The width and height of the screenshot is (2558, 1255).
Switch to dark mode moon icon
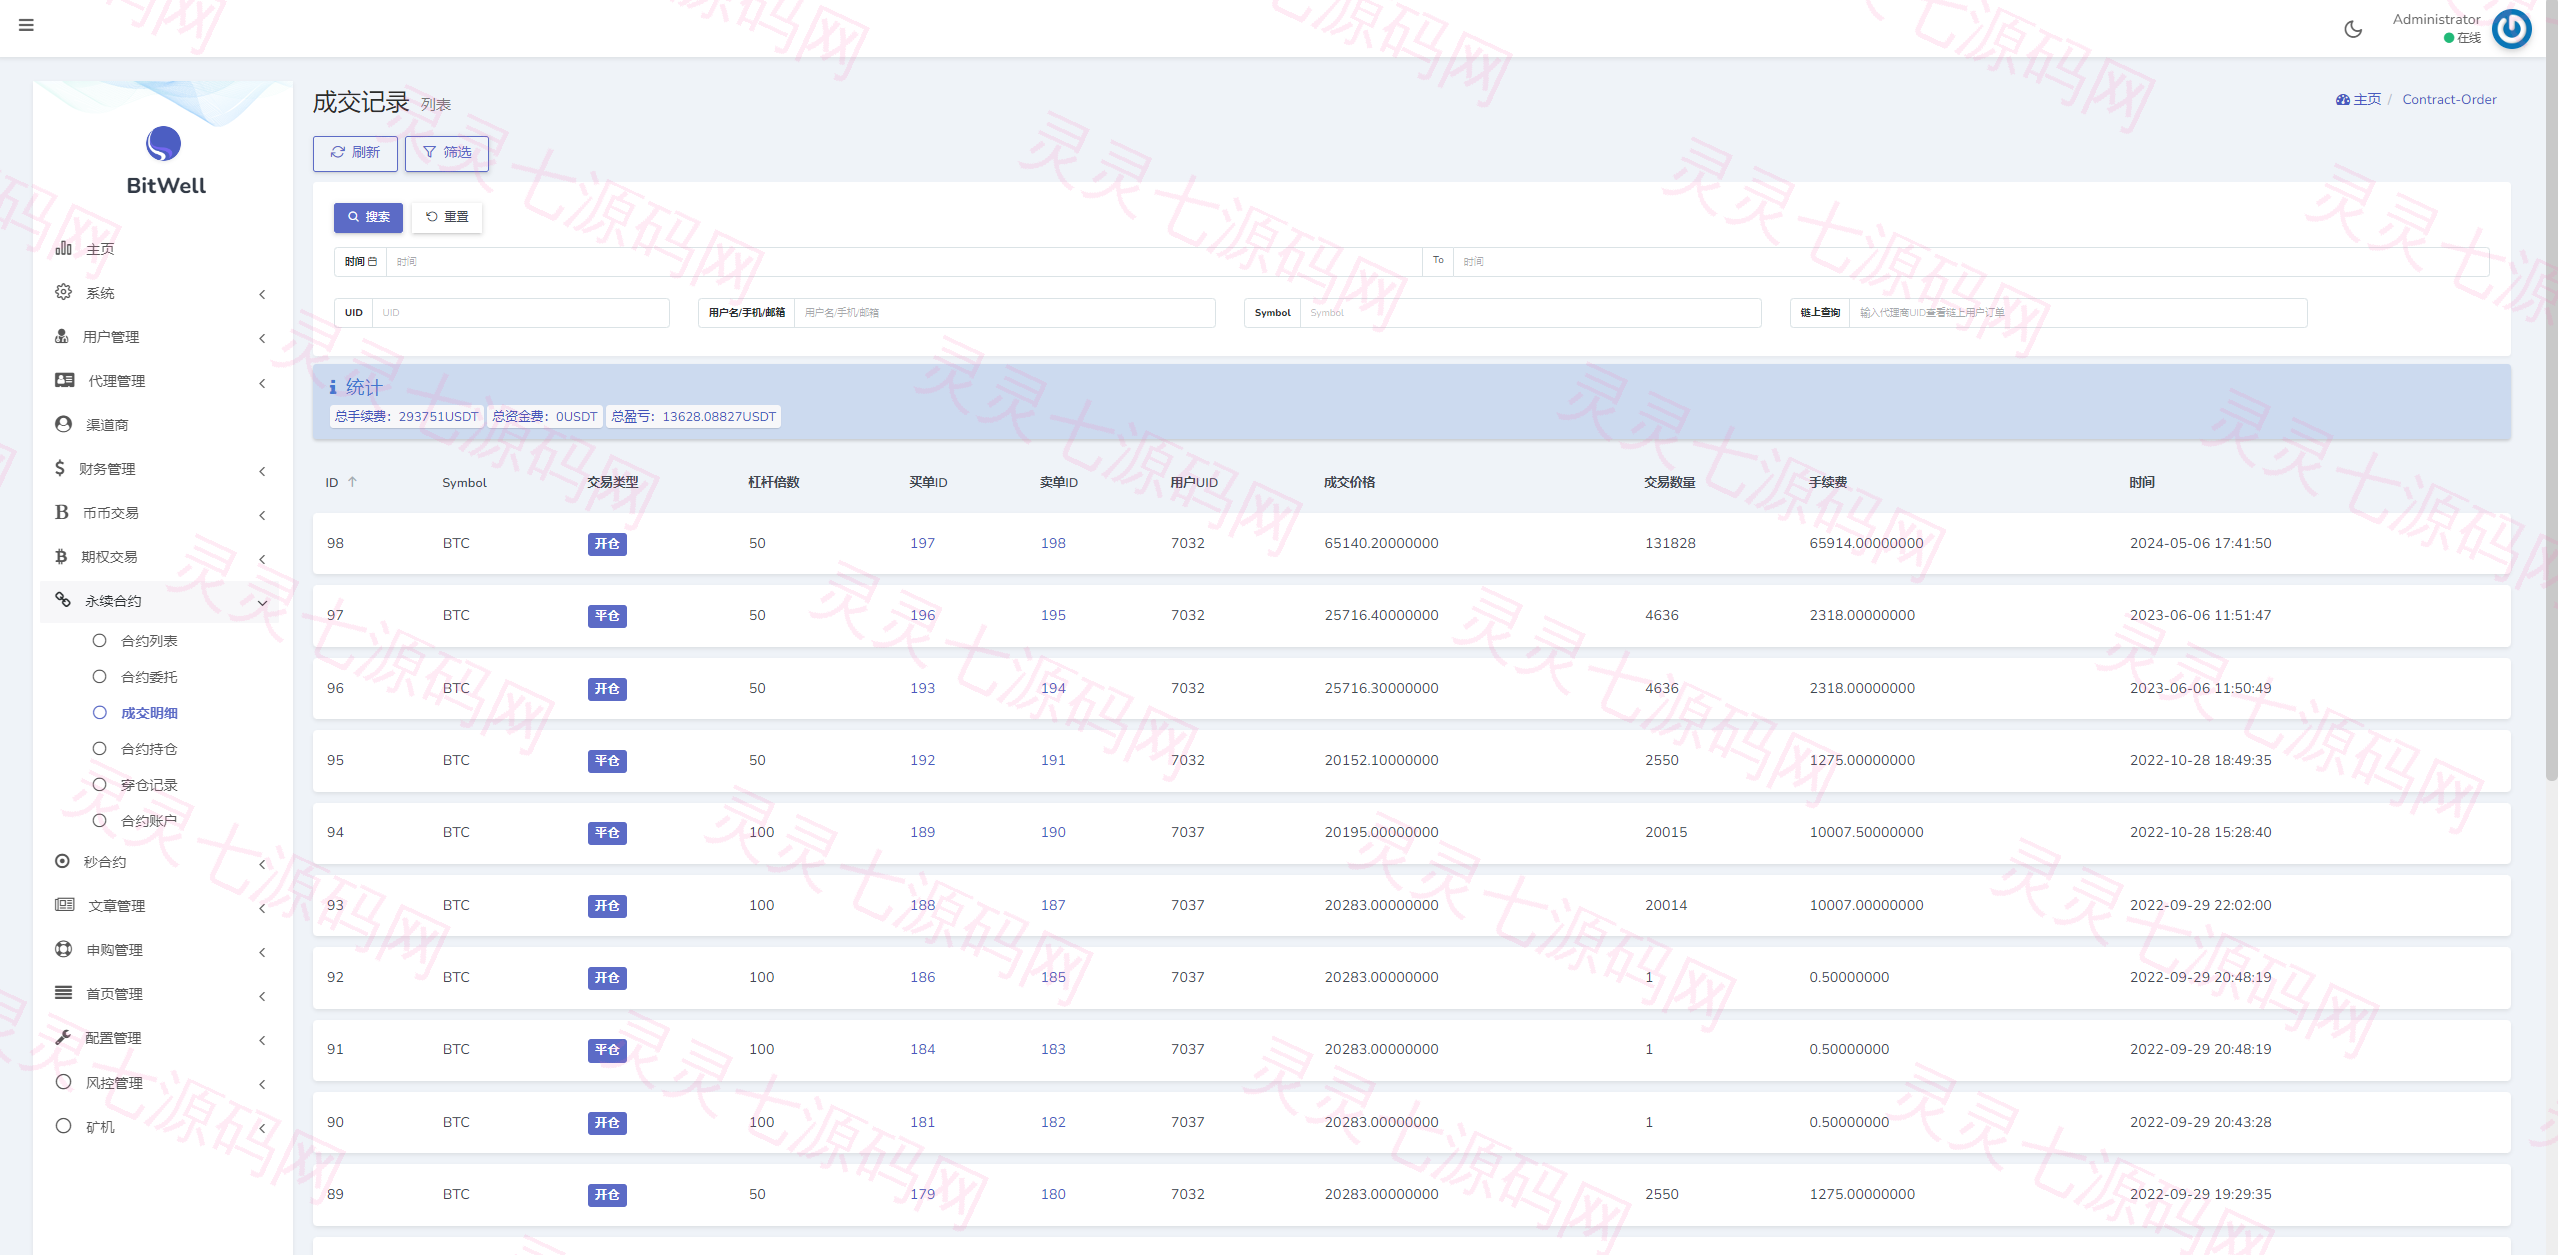(2353, 29)
